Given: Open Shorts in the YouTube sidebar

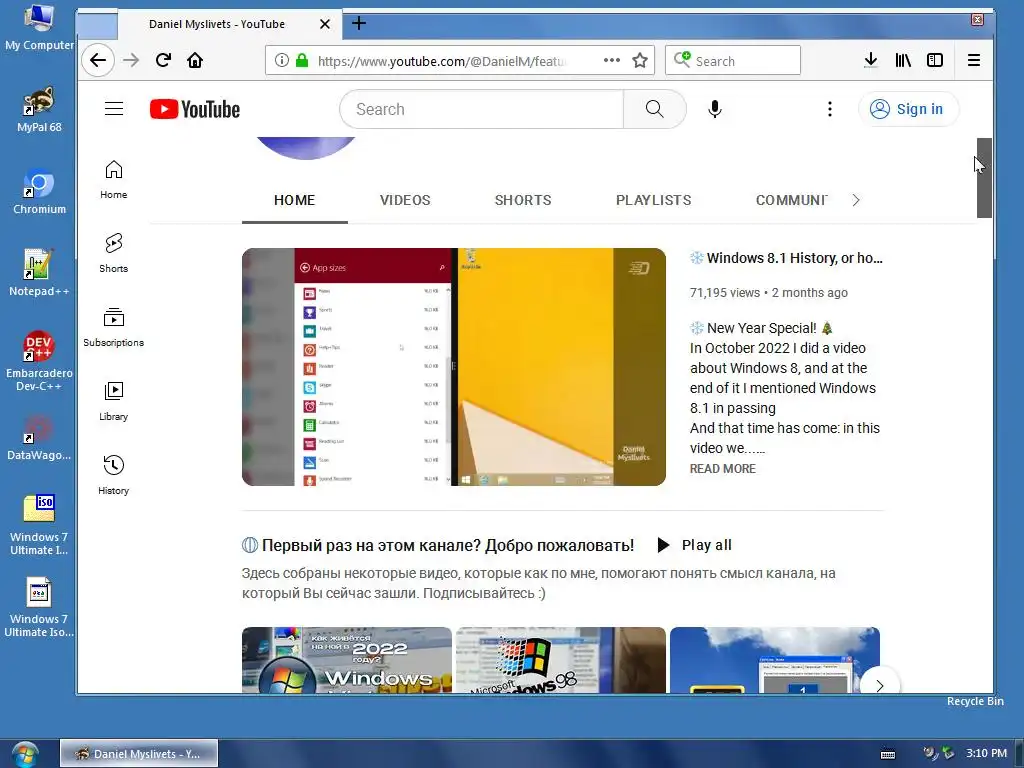Looking at the screenshot, I should 114,253.
